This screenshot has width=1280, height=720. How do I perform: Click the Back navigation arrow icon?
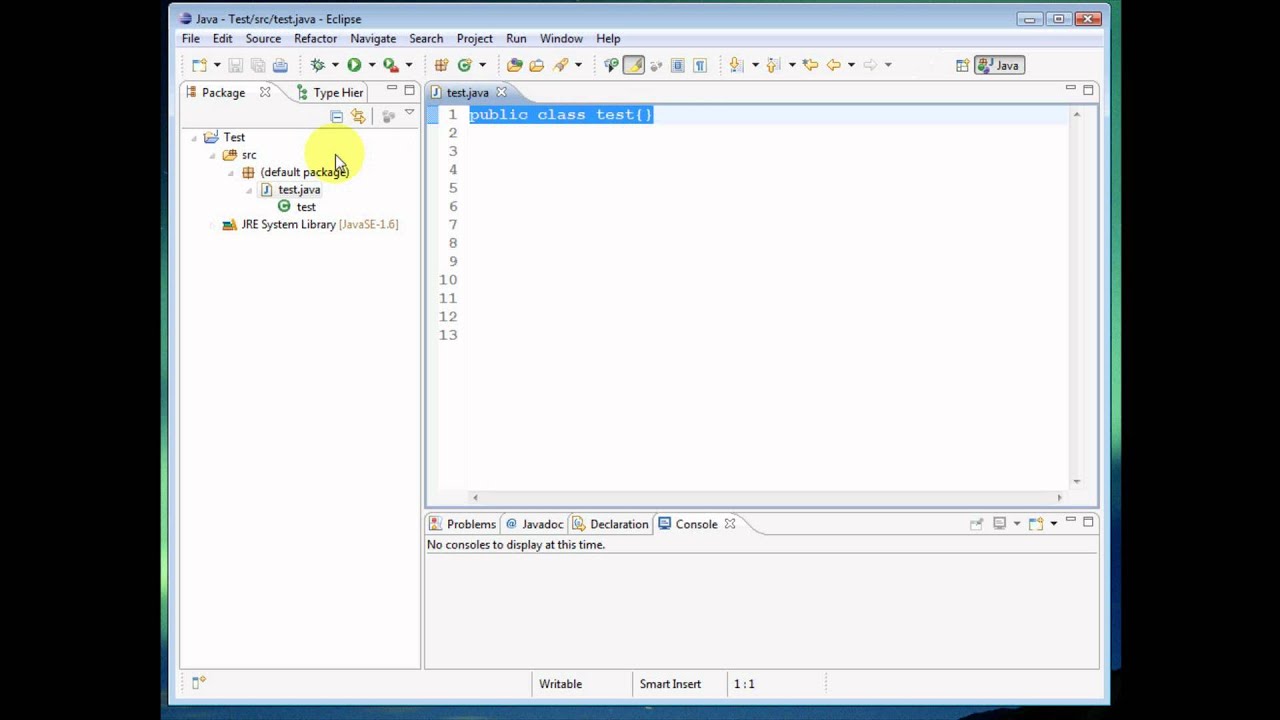coord(833,65)
